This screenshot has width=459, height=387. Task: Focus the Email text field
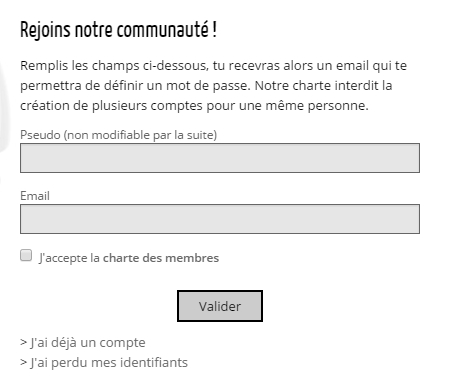pyautogui.click(x=220, y=219)
